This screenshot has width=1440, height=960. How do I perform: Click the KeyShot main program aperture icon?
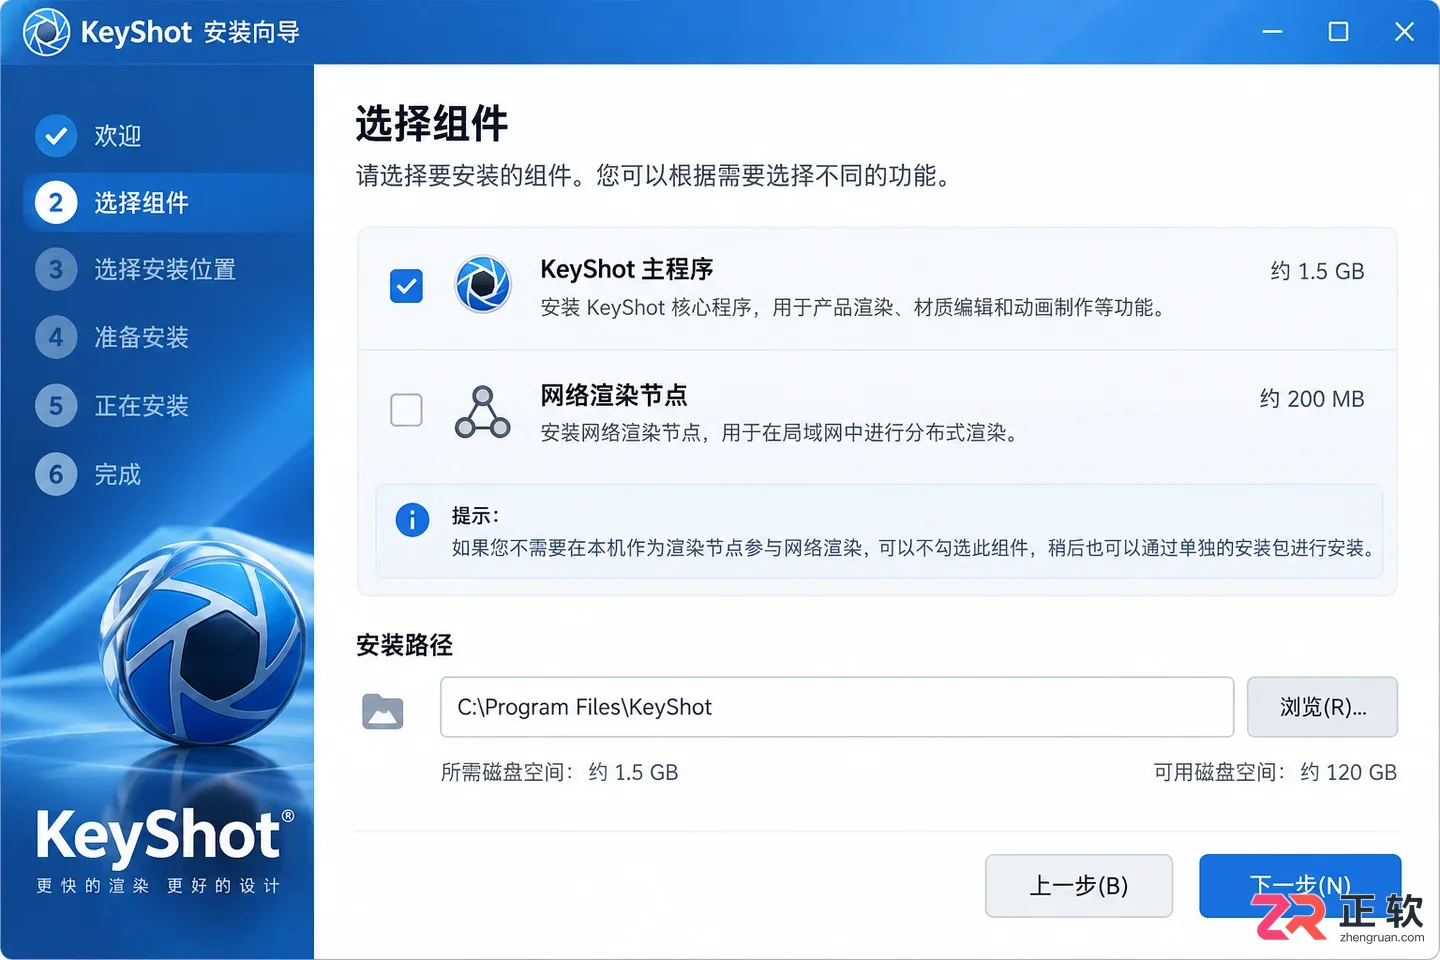(x=483, y=284)
